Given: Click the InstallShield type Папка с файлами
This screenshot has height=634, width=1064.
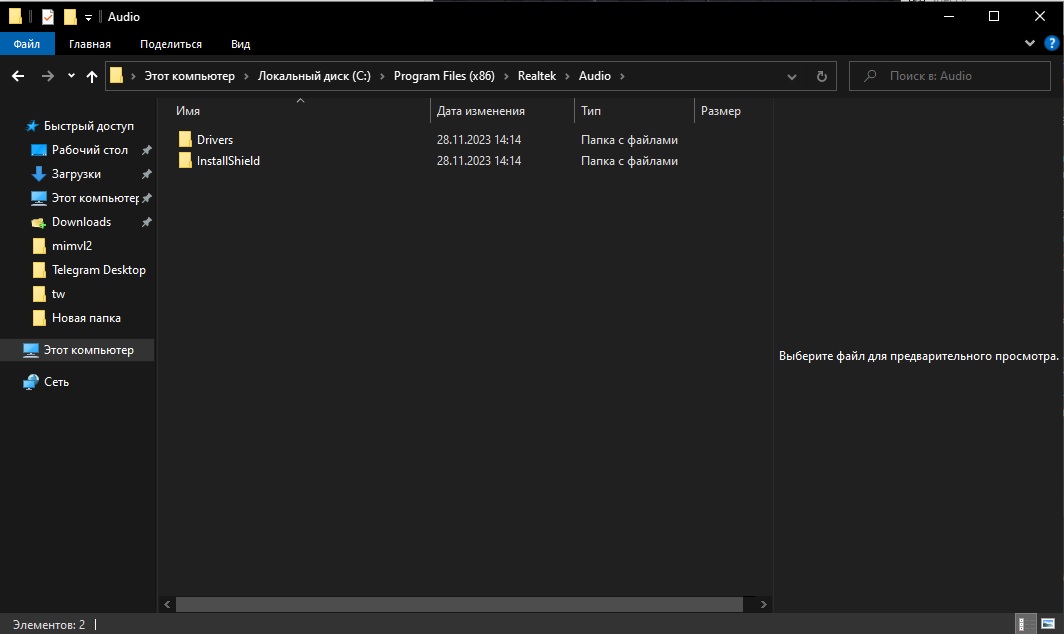Looking at the screenshot, I should pyautogui.click(x=629, y=161).
